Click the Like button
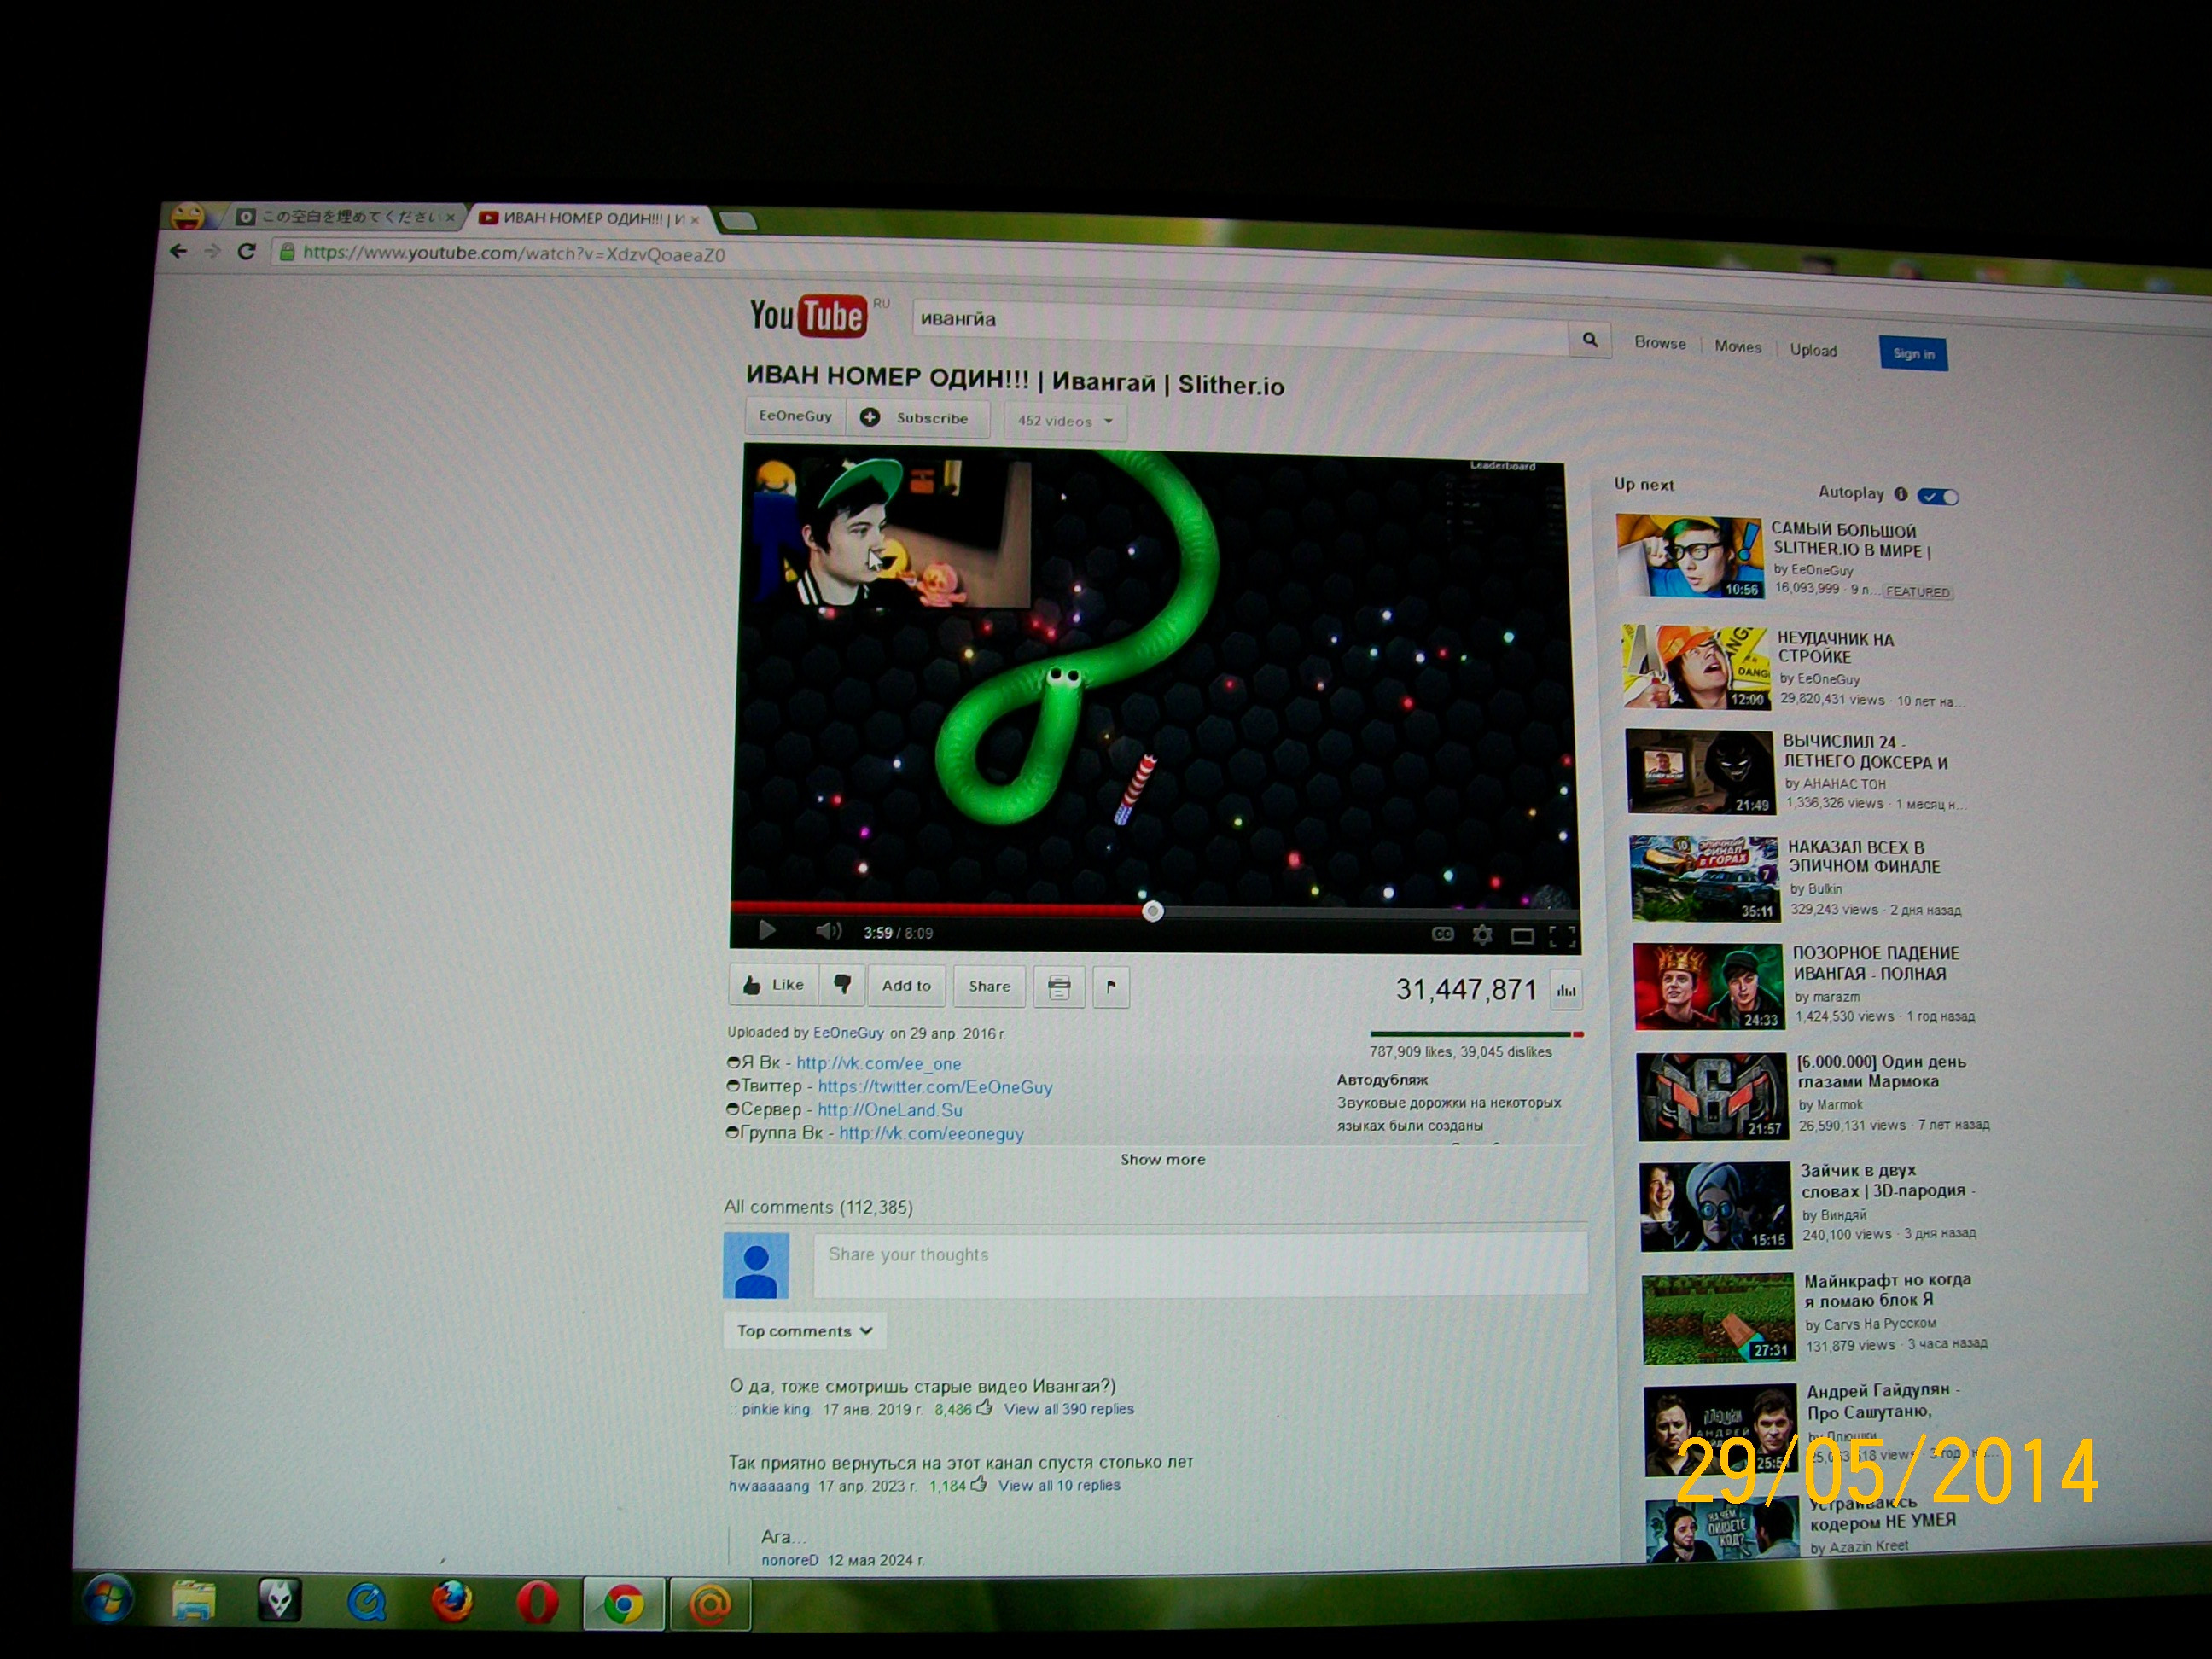Viewport: 2212px width, 1659px height. pos(774,984)
